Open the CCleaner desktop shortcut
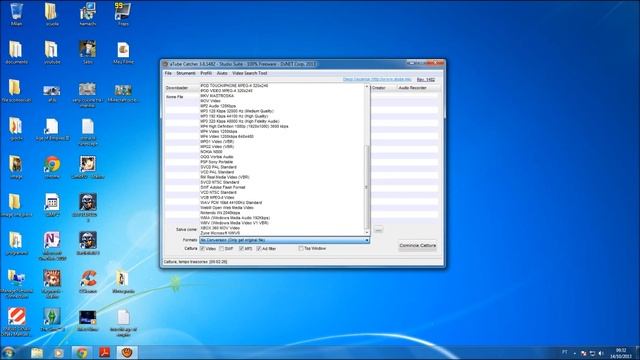Image resolution: width=640 pixels, height=360 pixels. coord(88,282)
